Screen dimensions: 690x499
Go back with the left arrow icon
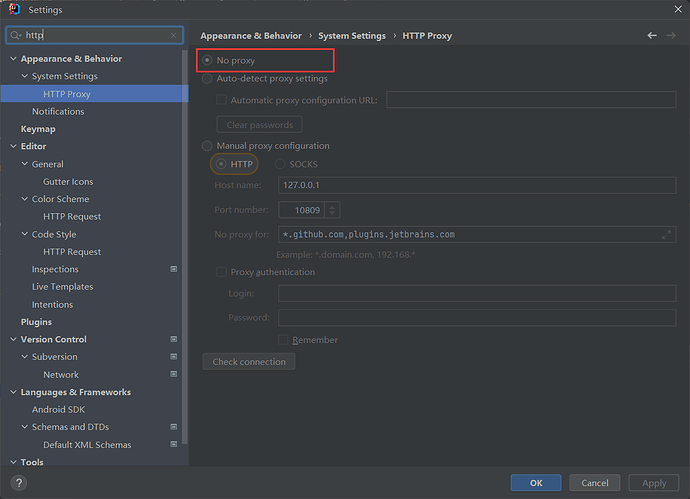(x=652, y=35)
